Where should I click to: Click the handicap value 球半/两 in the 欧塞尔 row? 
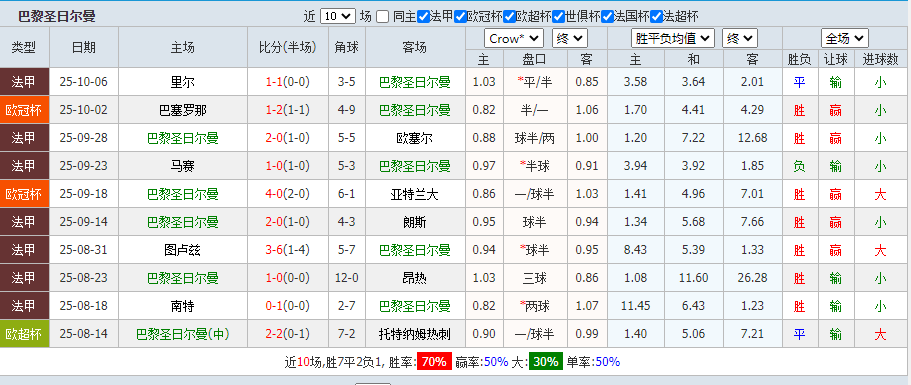pos(535,138)
